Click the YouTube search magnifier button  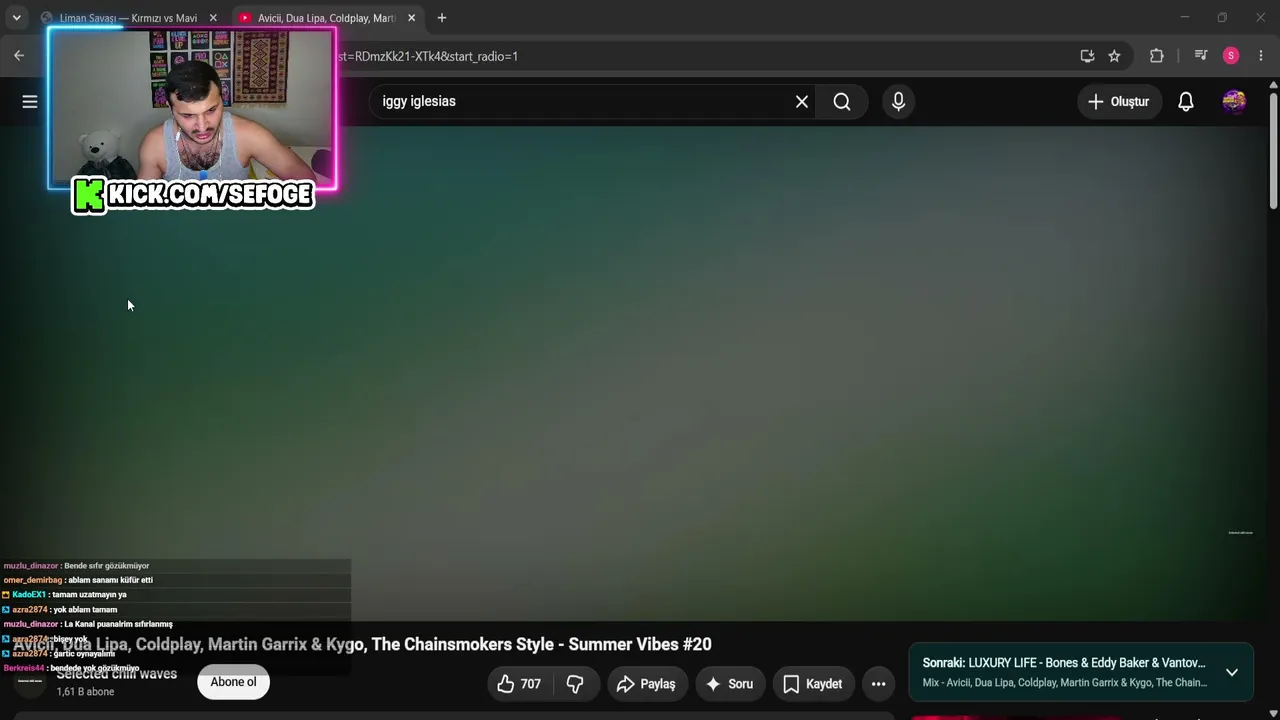(842, 101)
